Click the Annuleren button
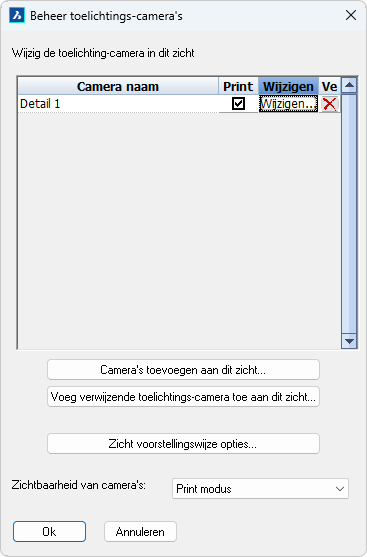The image size is (367, 557). pos(140,531)
